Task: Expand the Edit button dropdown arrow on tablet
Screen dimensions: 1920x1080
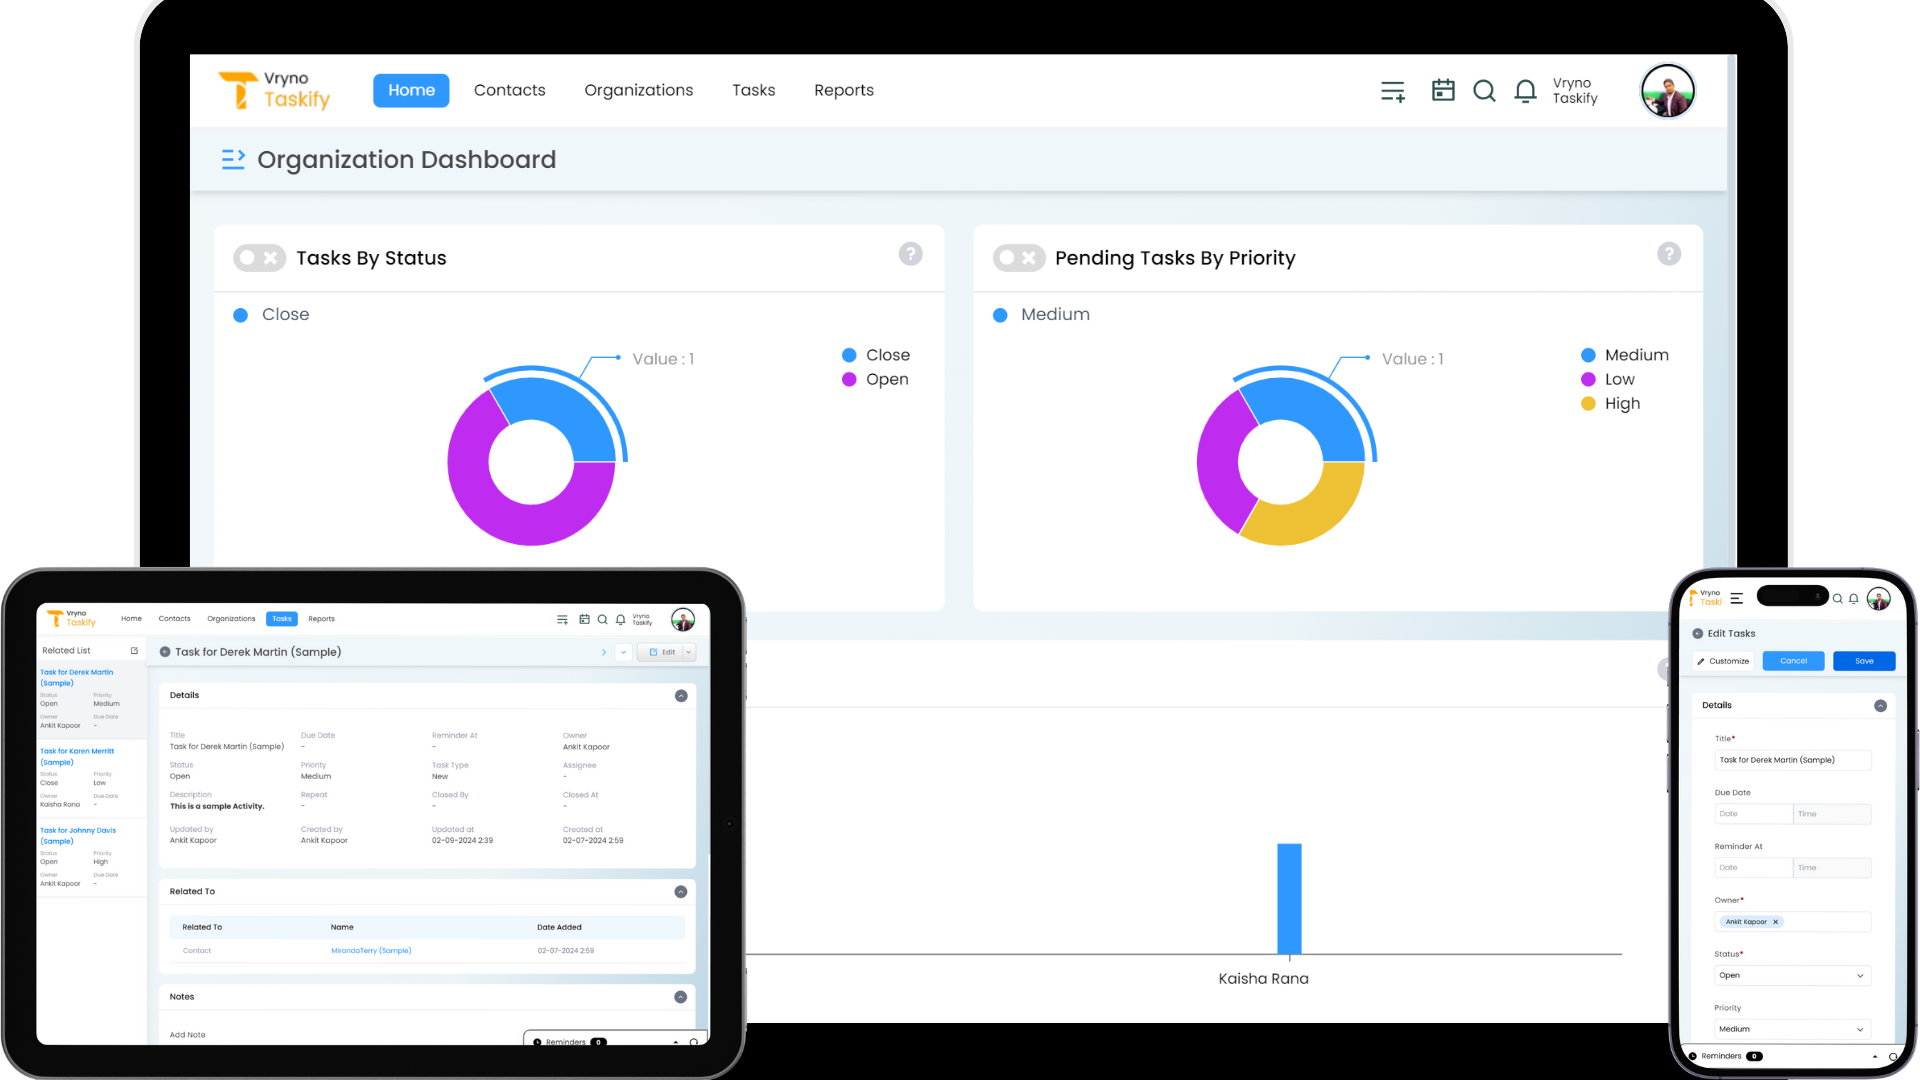Action: [688, 651]
